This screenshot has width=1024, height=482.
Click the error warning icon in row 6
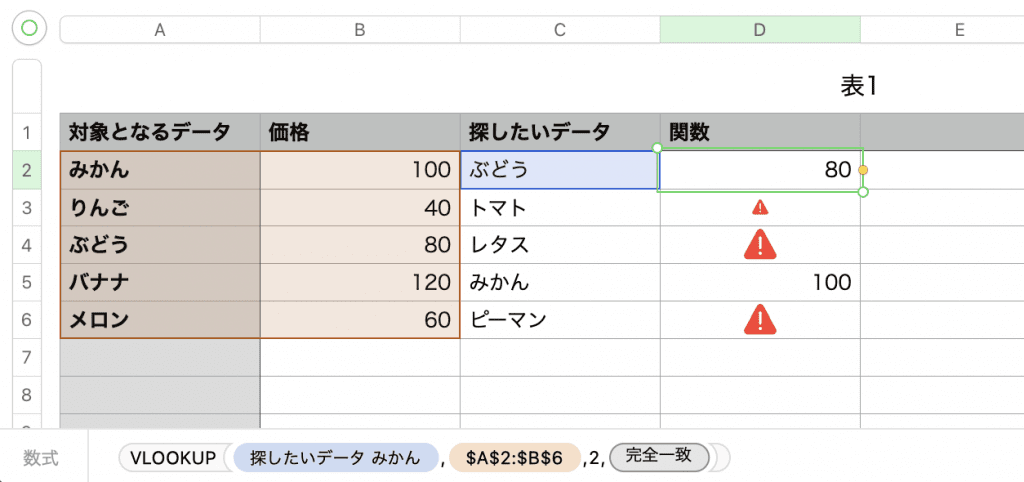760,320
